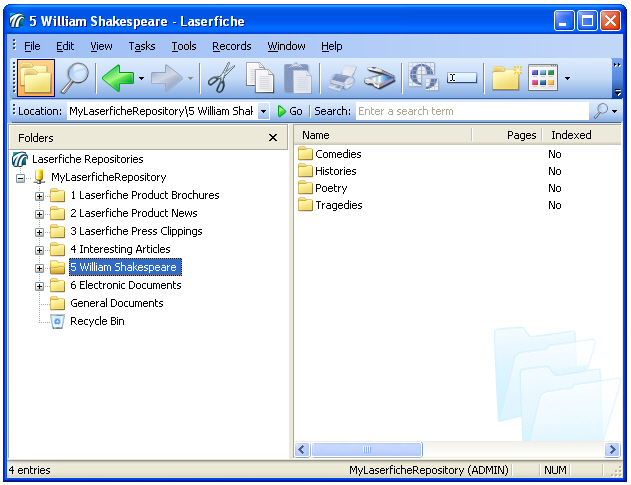
Task: Close the Folders pane
Action: (x=273, y=138)
